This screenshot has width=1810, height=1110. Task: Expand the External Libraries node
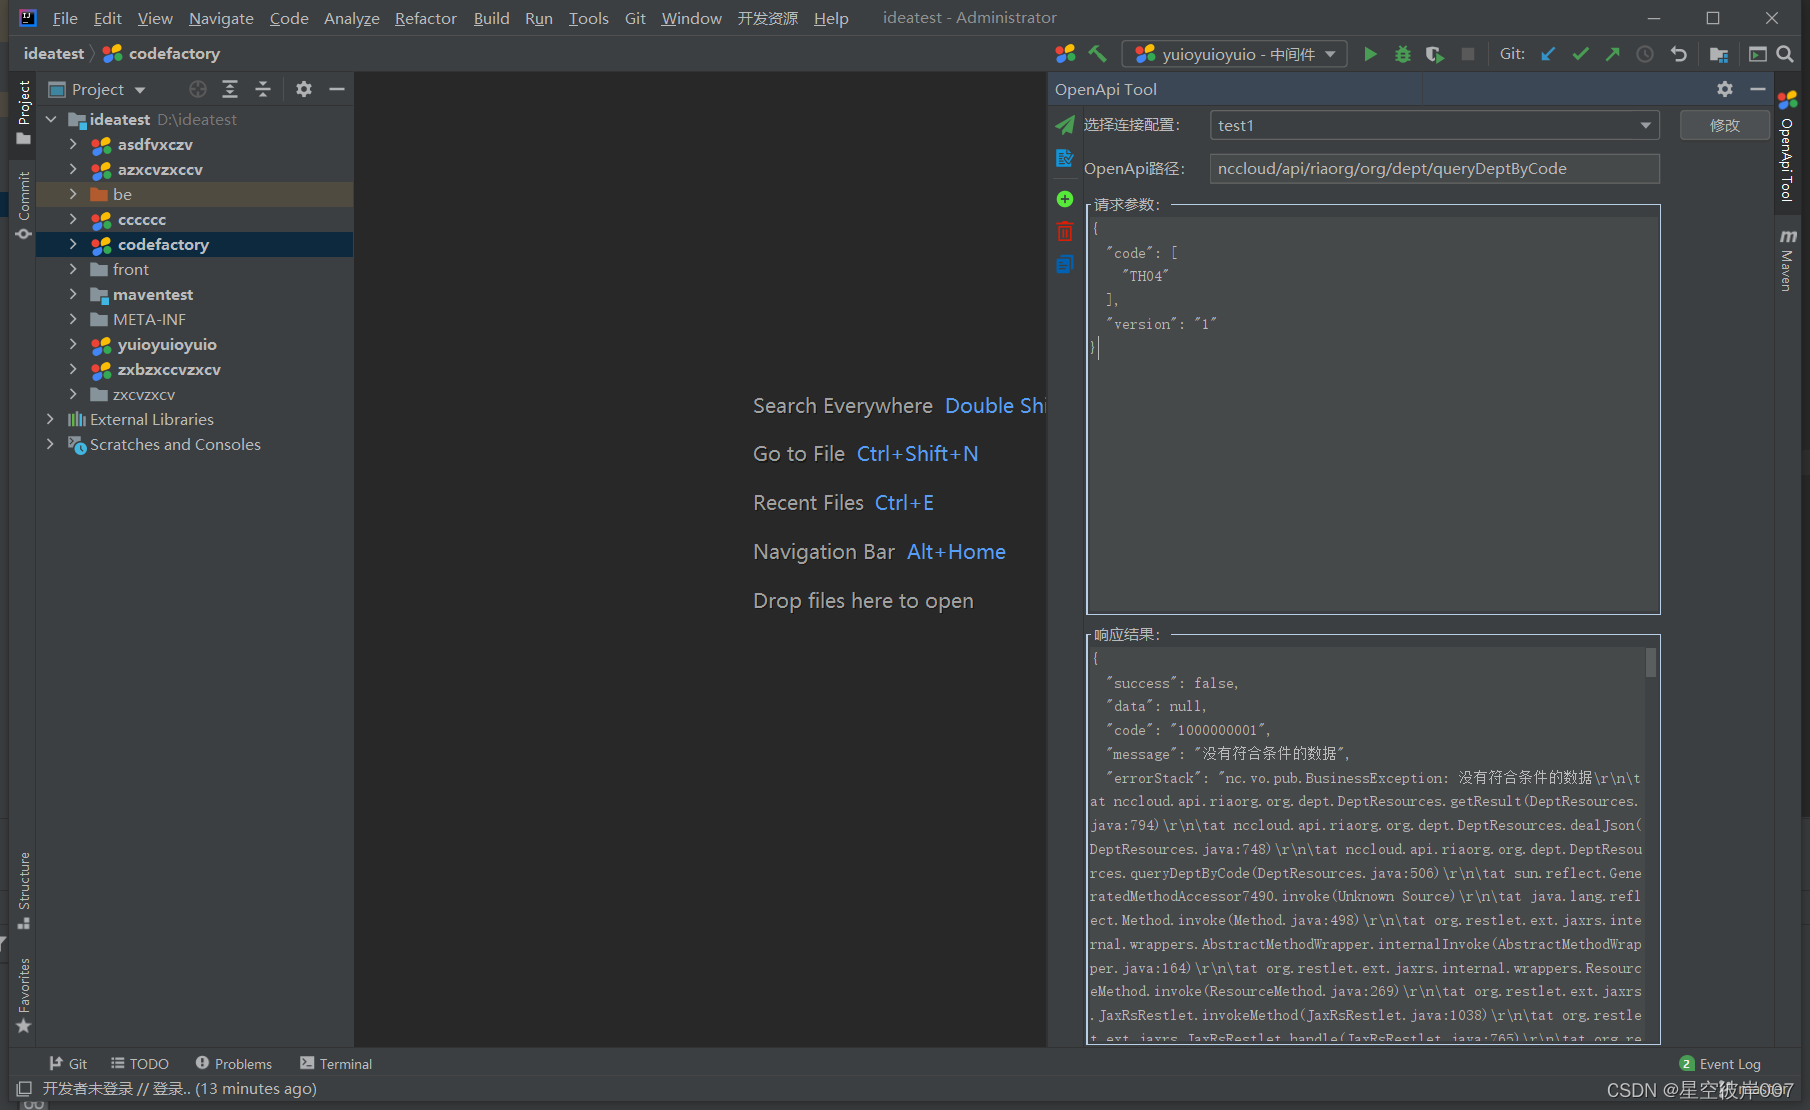pyautogui.click(x=50, y=419)
